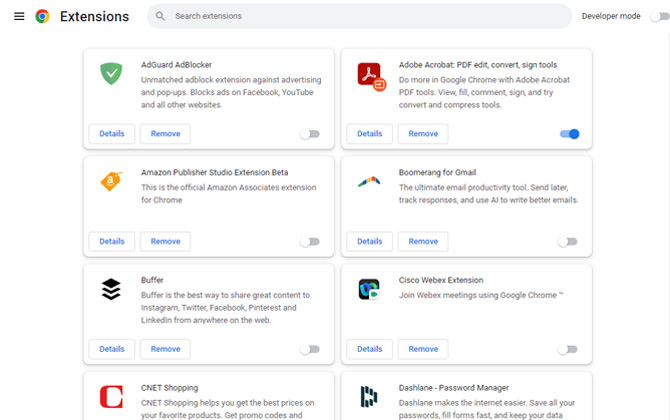Click the Amazon Publisher Studio tag icon
This screenshot has width=670, height=420.
pyautogui.click(x=111, y=181)
